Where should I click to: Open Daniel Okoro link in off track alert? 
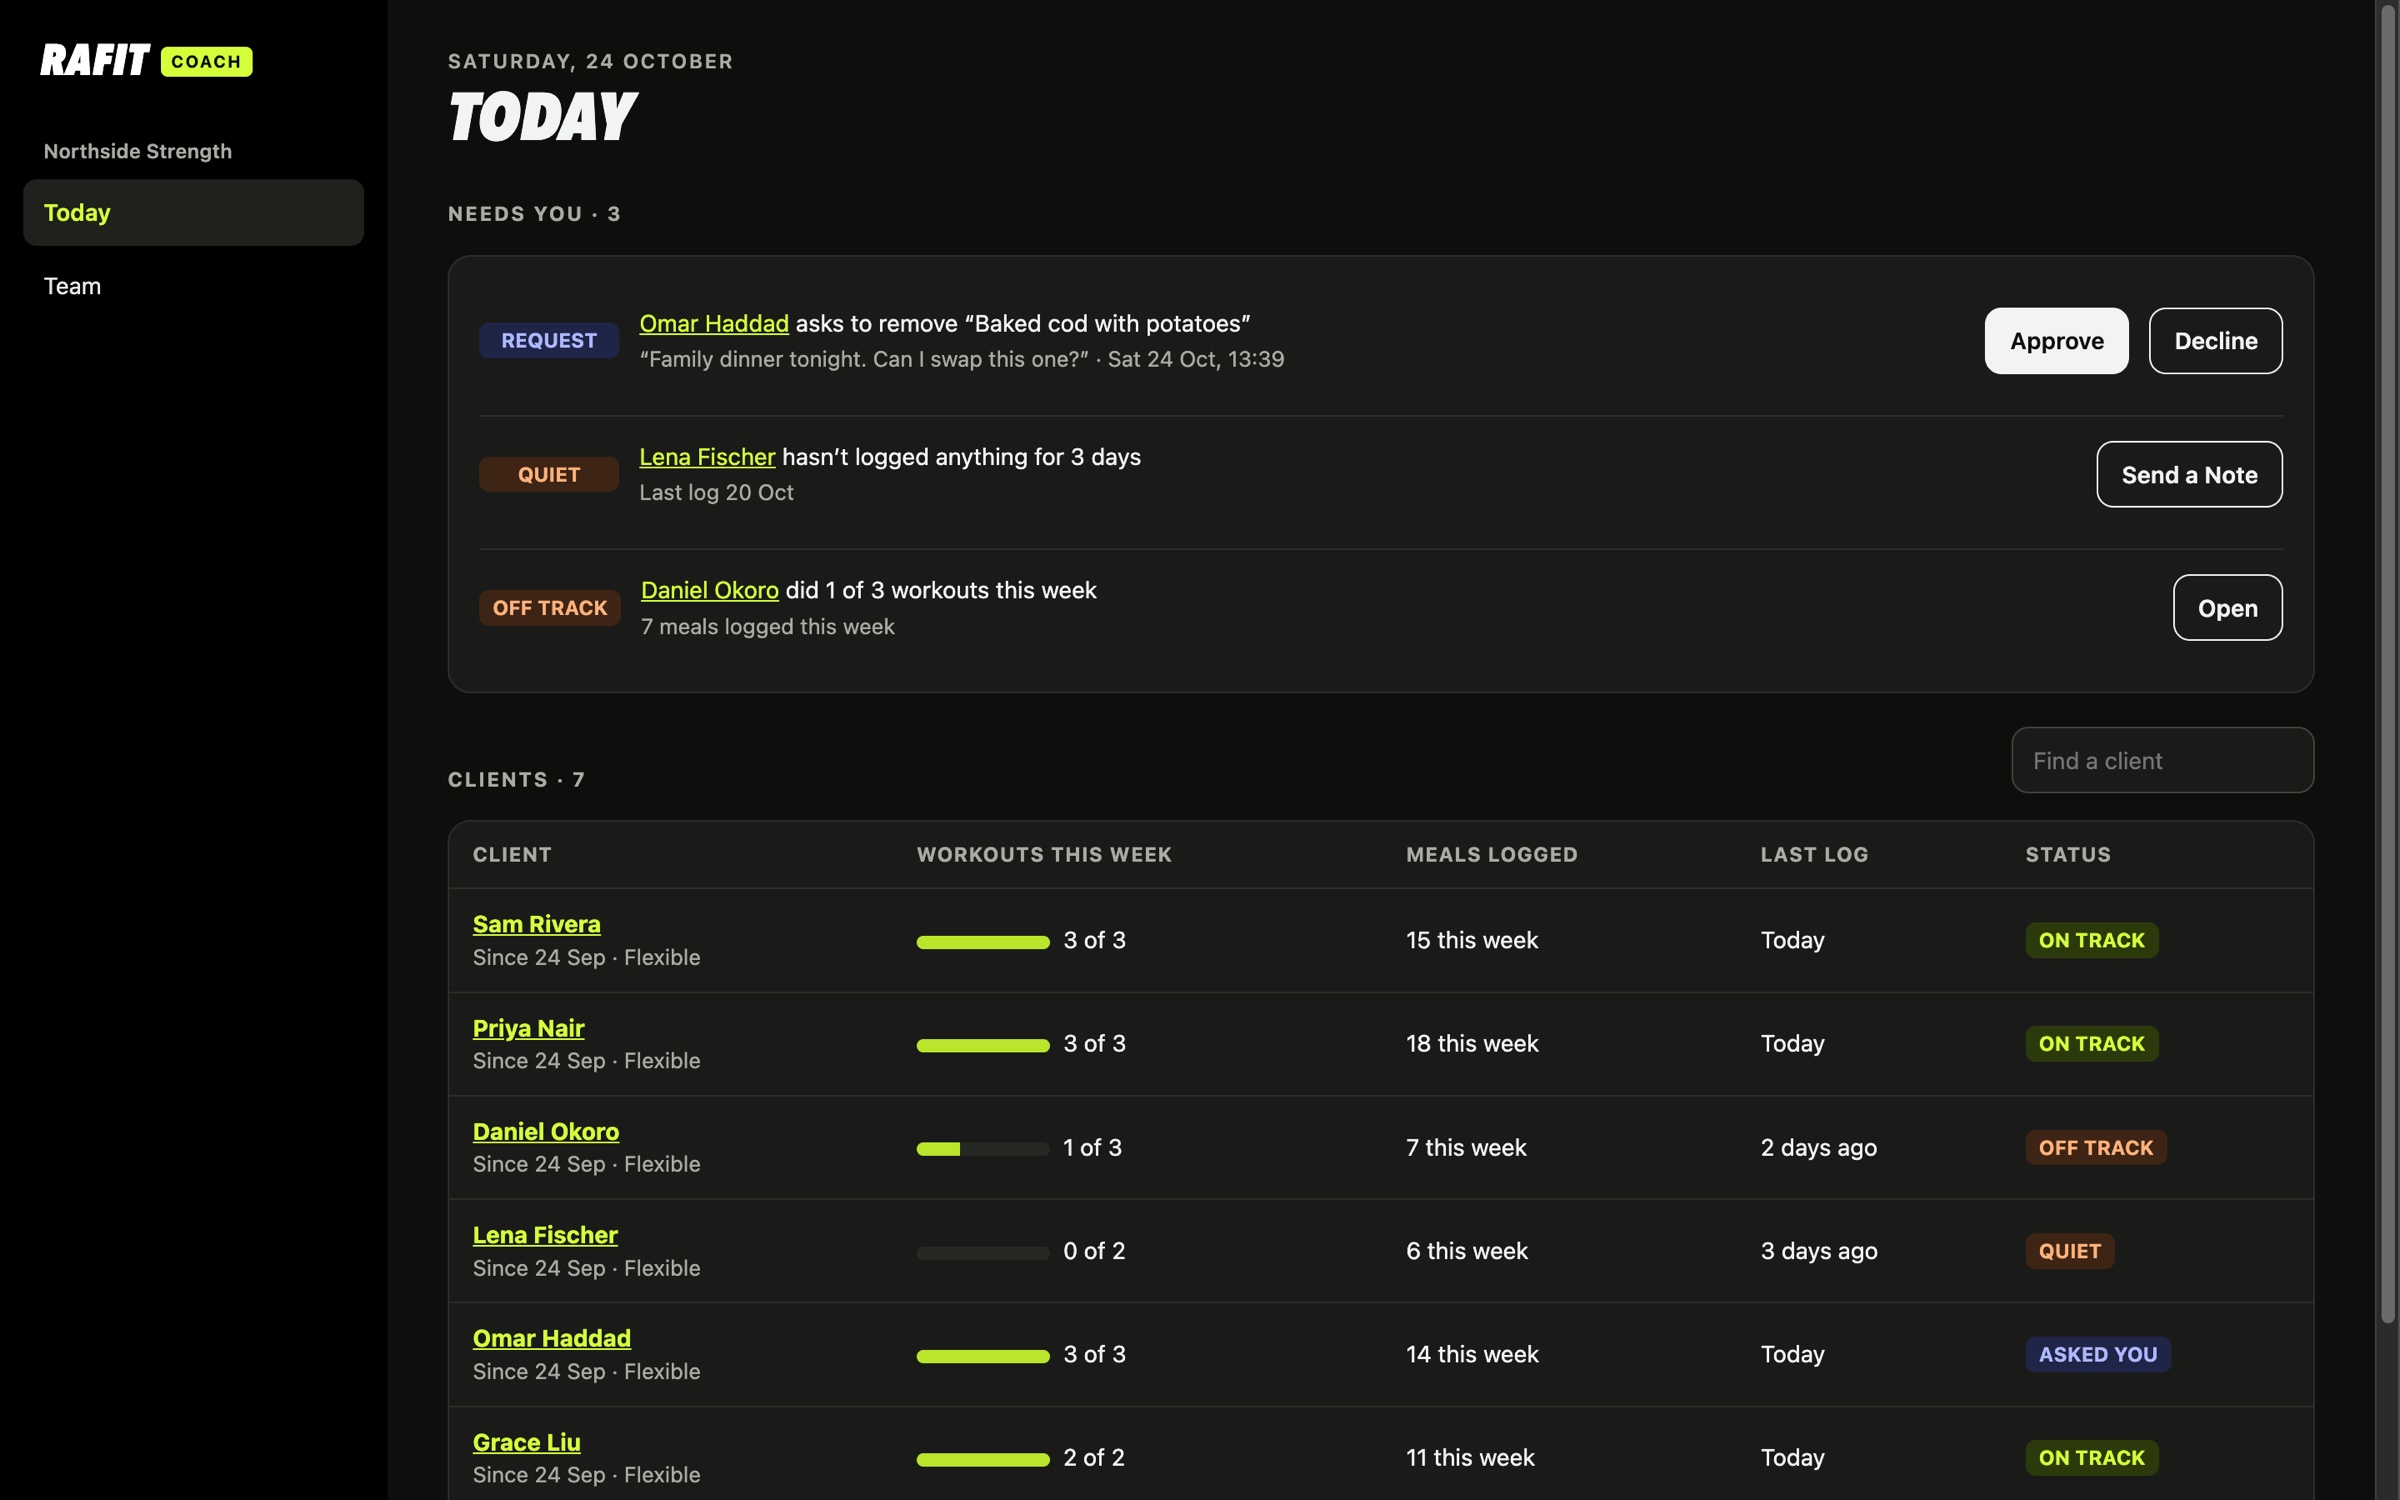coord(709,590)
